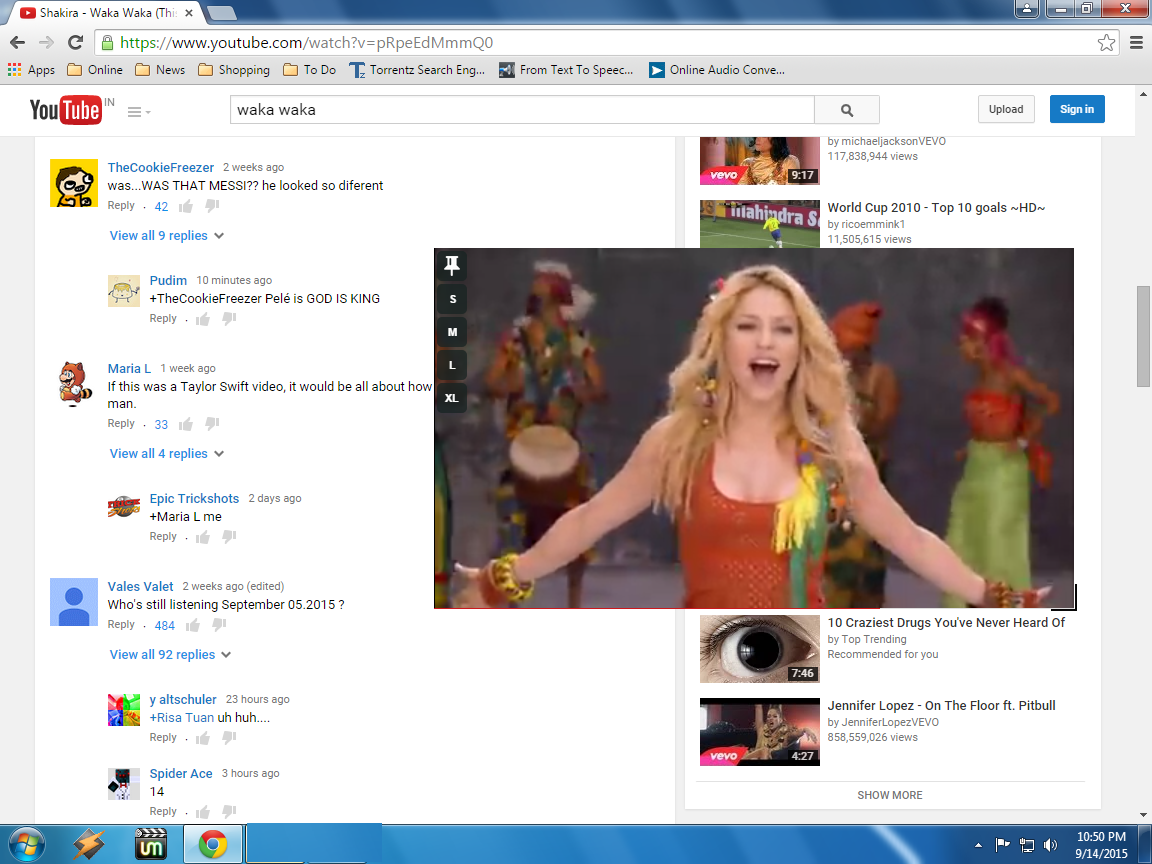Viewport: 1152px width, 864px height.
Task: Click the YouTube logo
Action: (x=65, y=110)
